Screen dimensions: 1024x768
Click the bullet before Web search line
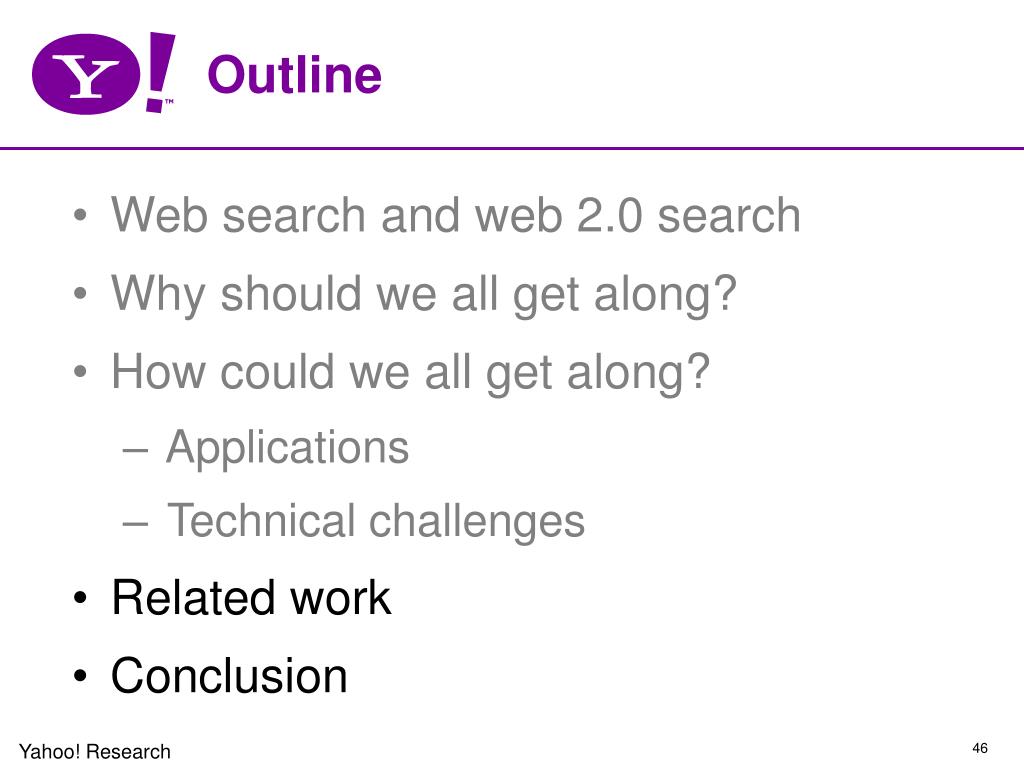click(80, 216)
